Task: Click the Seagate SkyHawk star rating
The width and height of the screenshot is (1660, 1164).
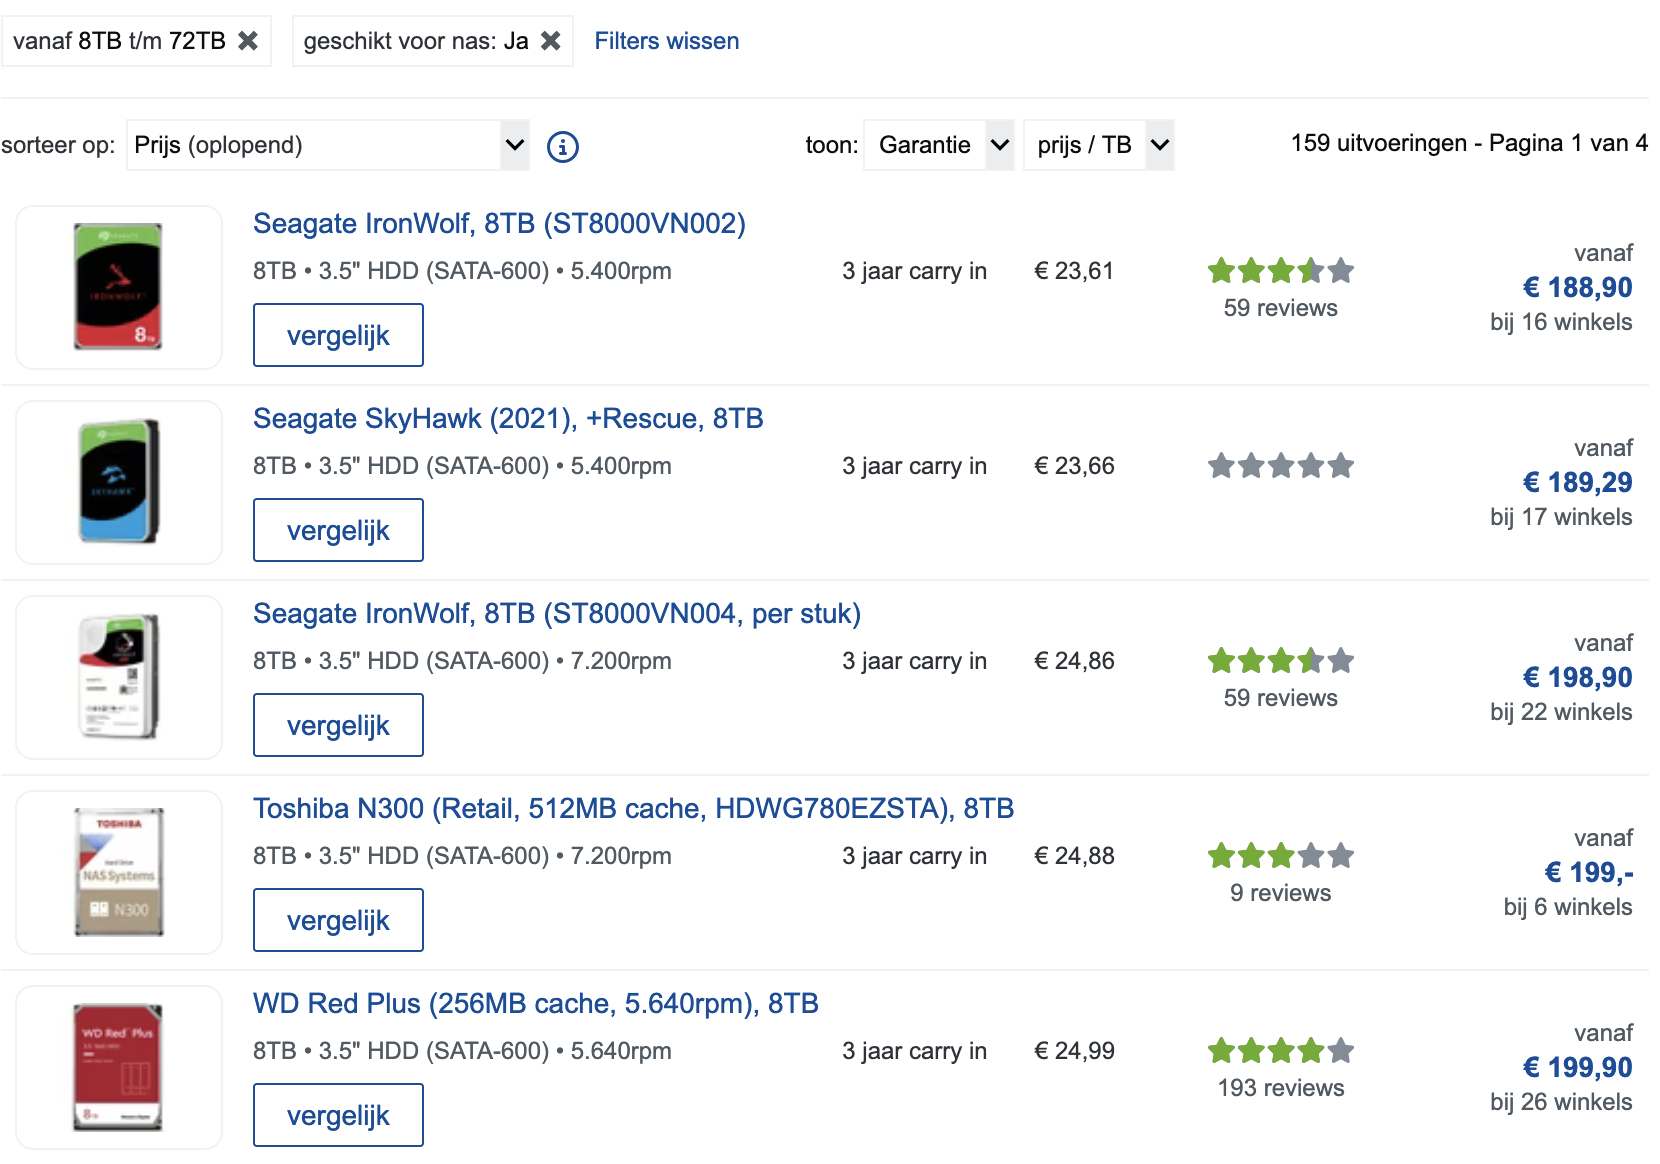Action: [1280, 466]
